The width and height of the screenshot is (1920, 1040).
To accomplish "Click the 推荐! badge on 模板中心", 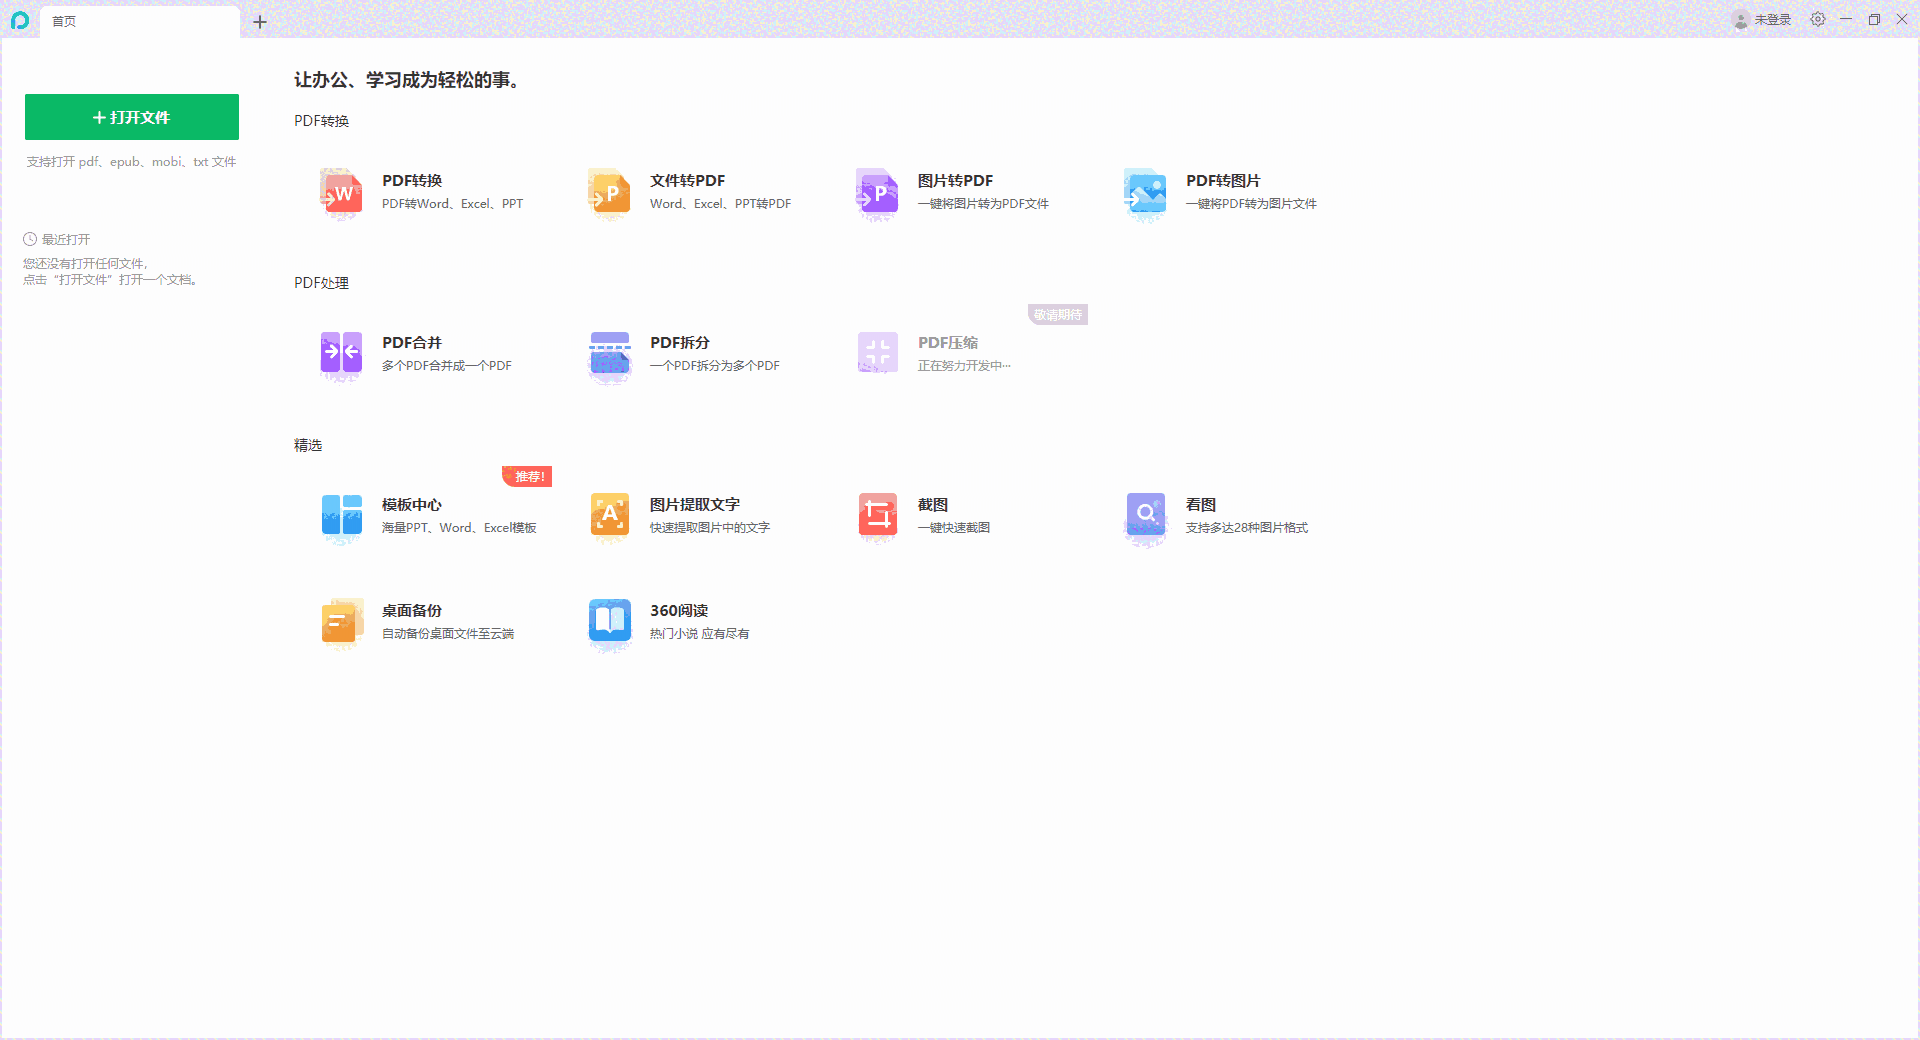I will [528, 477].
